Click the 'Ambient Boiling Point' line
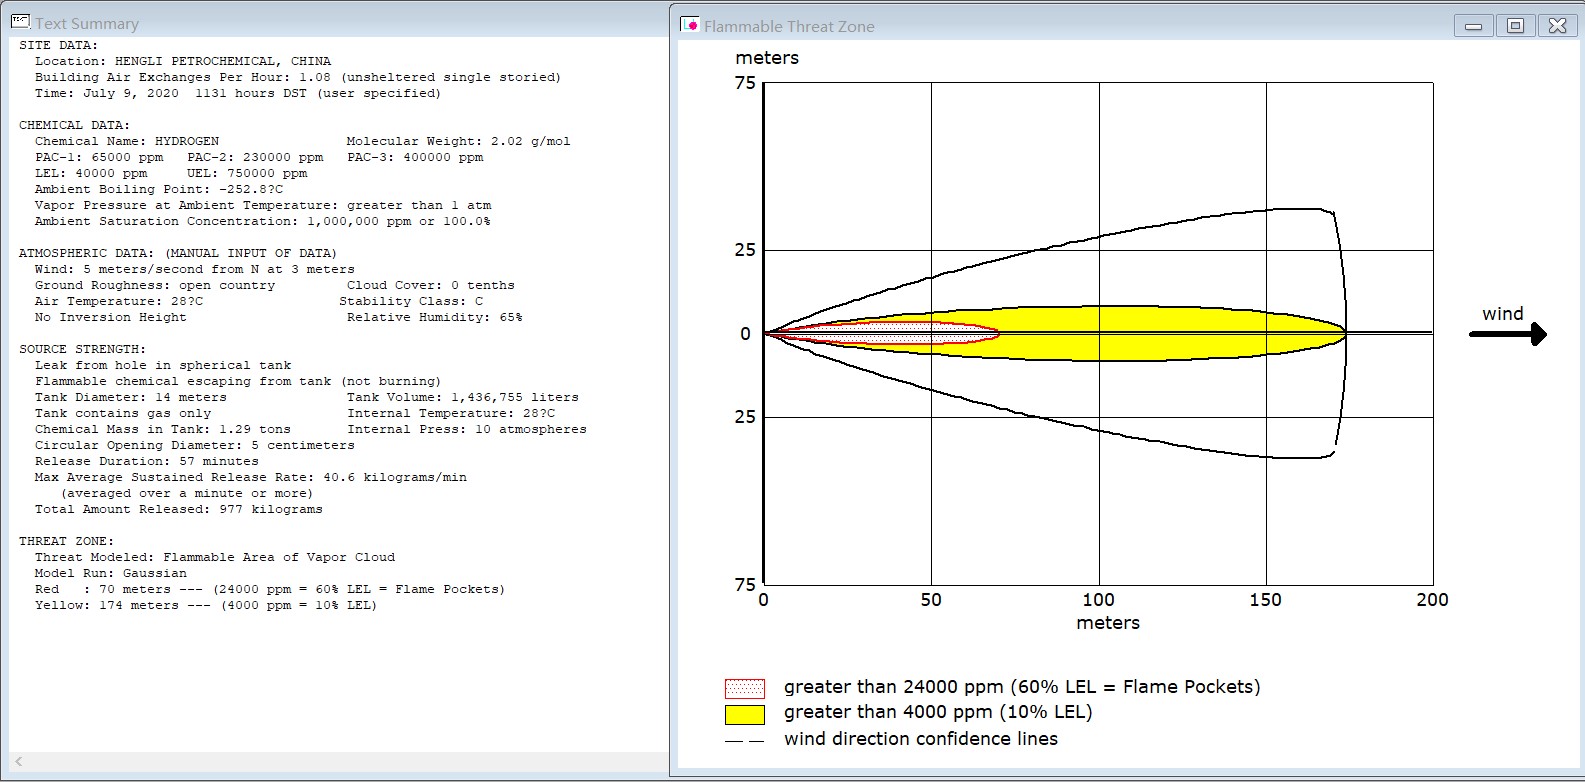Viewport: 1585px width, 782px height. pos(159,189)
